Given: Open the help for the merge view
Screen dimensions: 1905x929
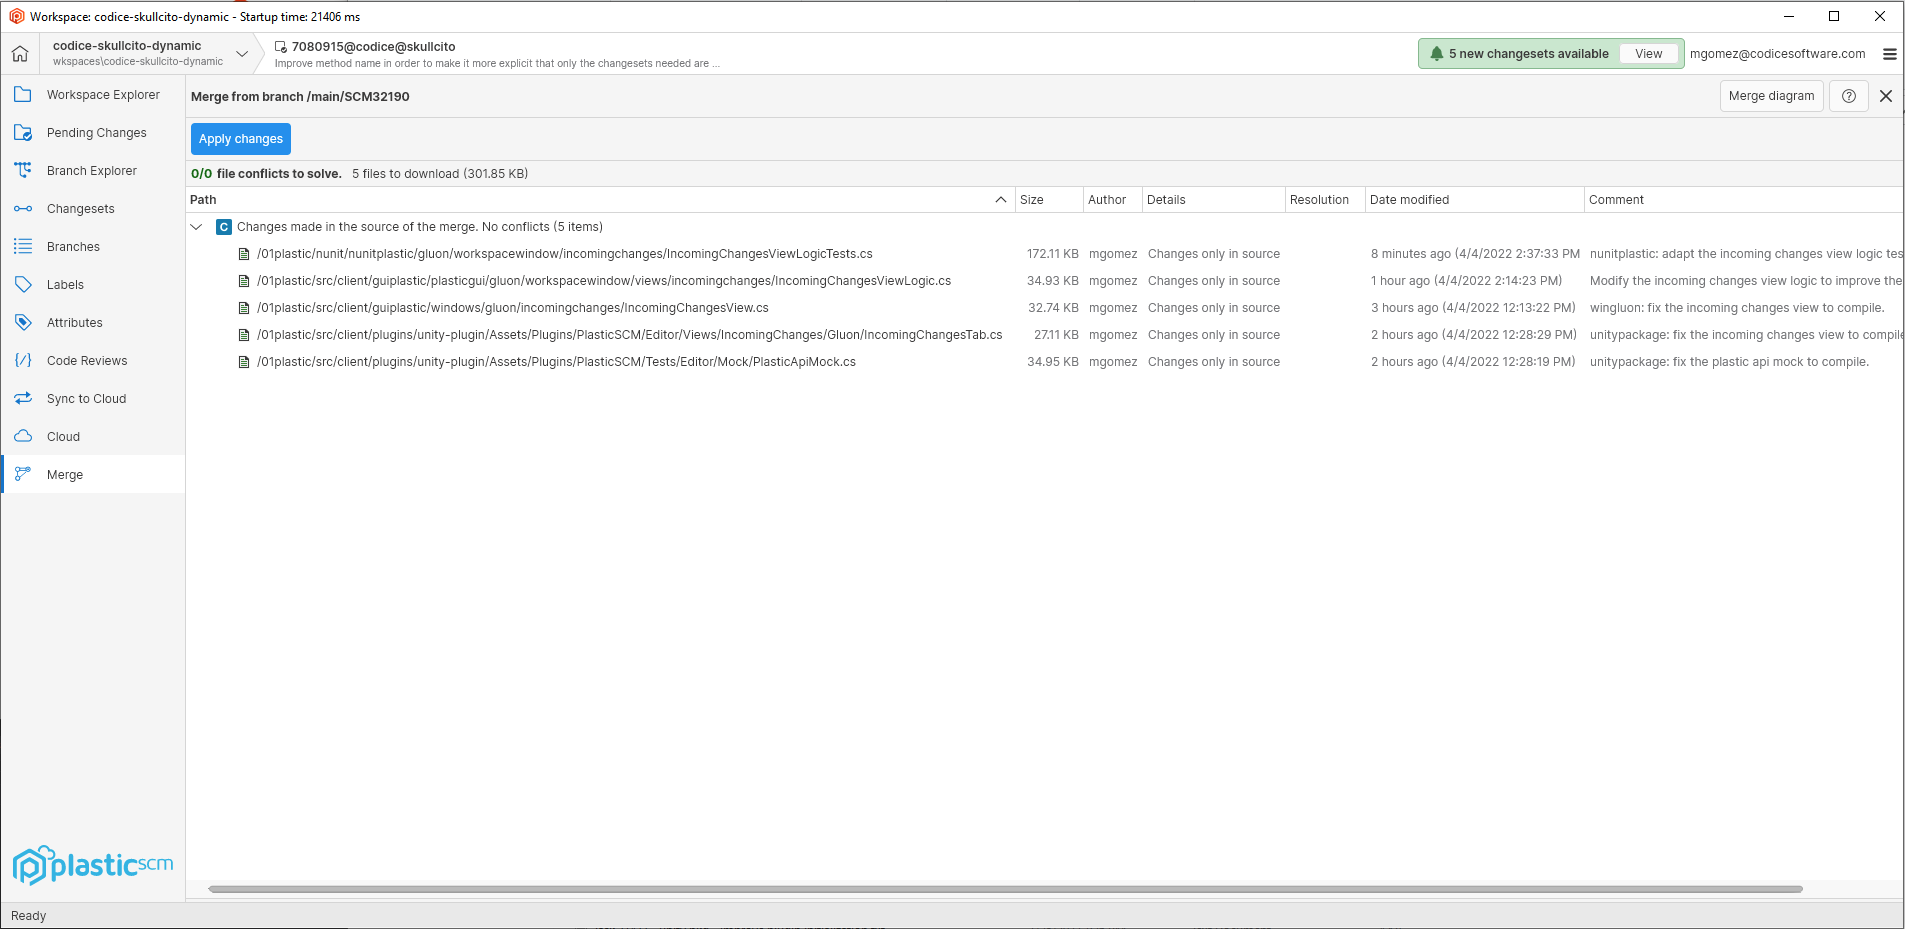Looking at the screenshot, I should [1847, 95].
